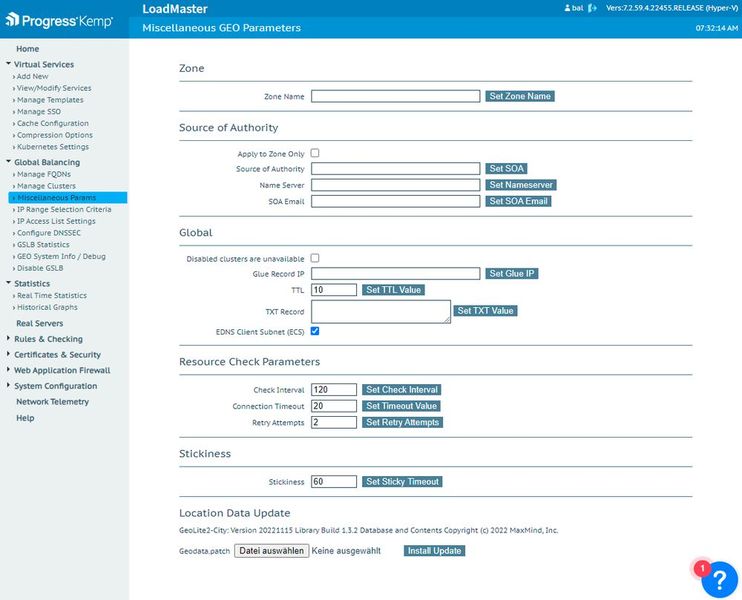Open IP Access List Settings
742x600 pixels.
coord(56,221)
